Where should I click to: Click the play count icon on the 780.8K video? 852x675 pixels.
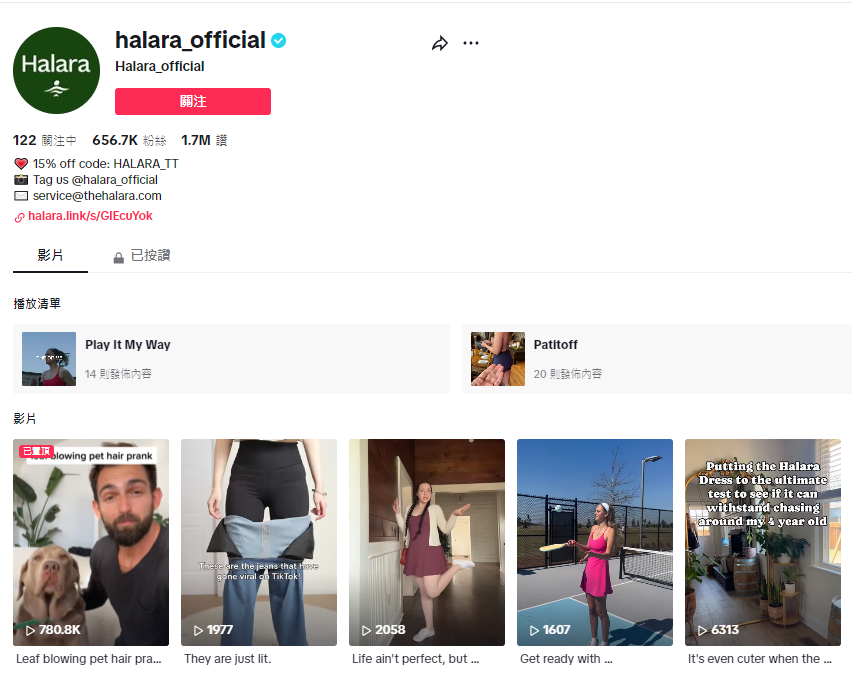click(30, 630)
